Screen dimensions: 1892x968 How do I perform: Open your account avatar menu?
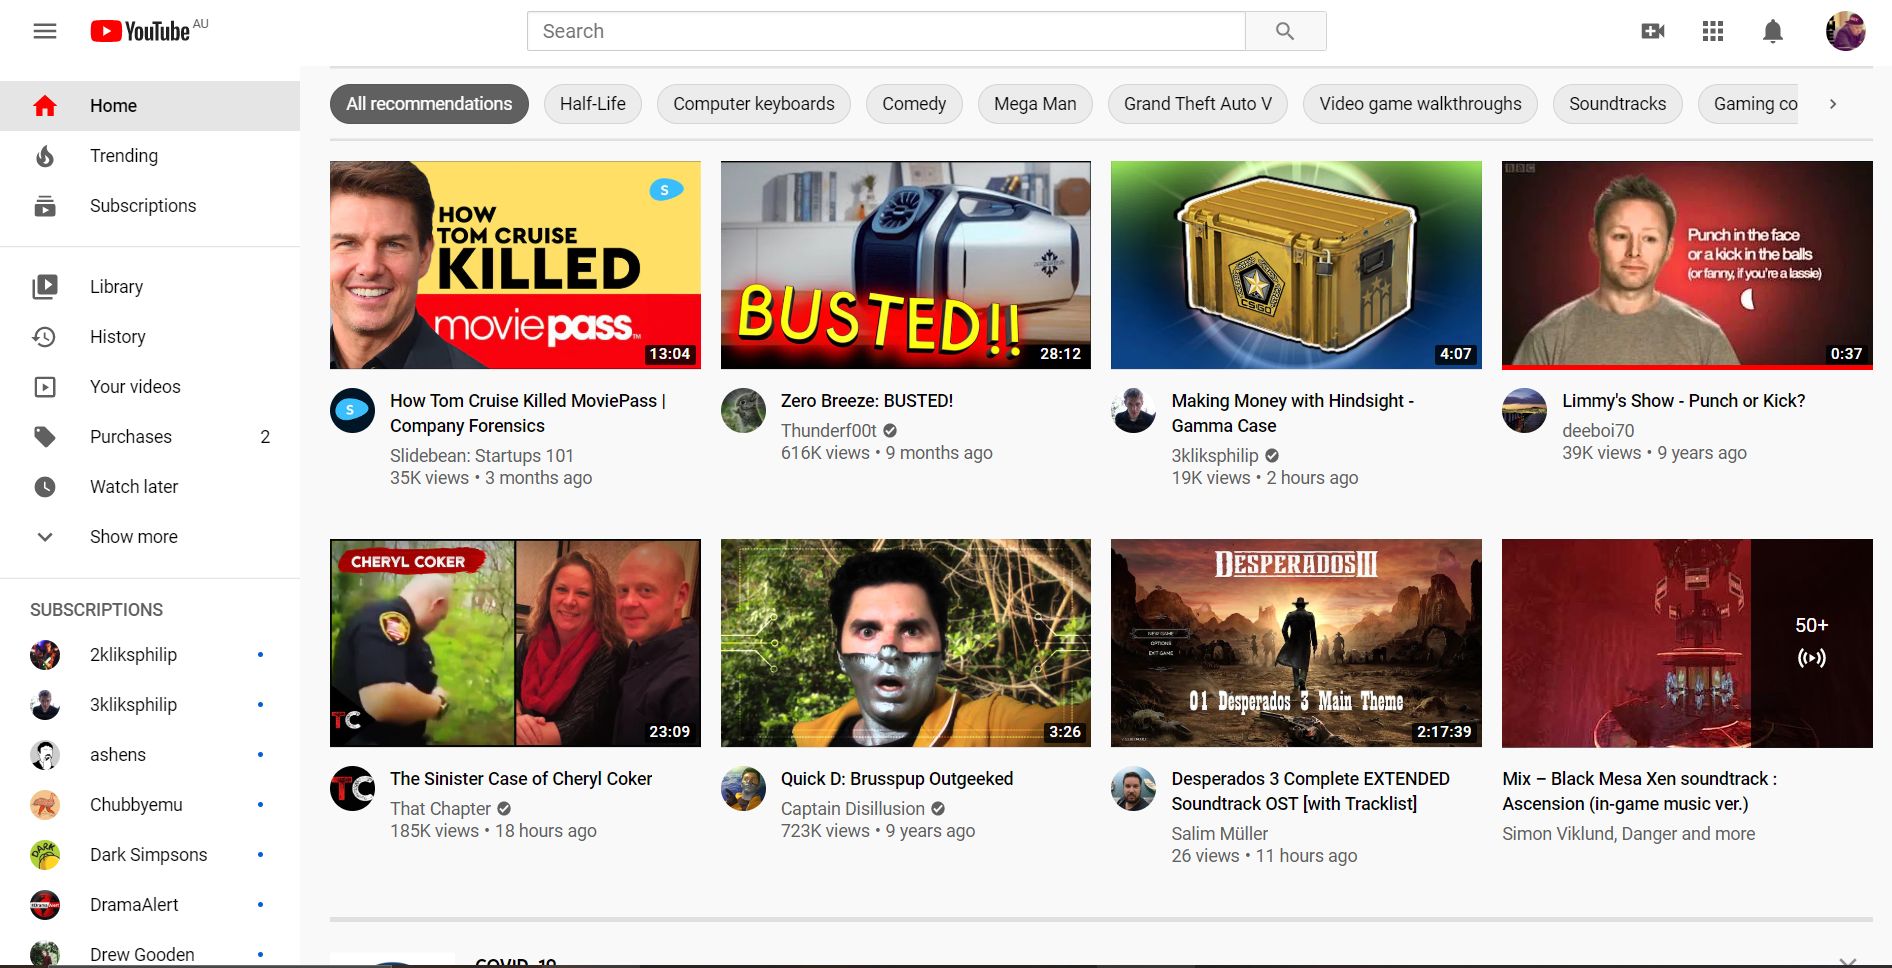tap(1845, 31)
